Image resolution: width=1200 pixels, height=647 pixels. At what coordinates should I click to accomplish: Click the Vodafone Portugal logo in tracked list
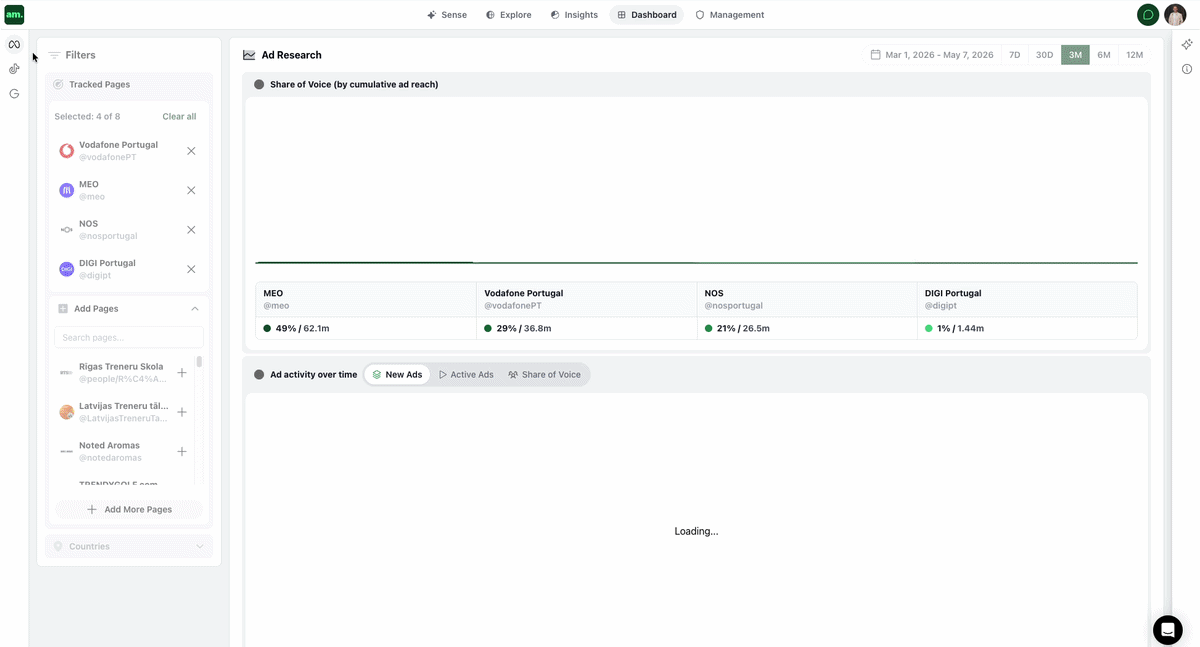(x=66, y=151)
